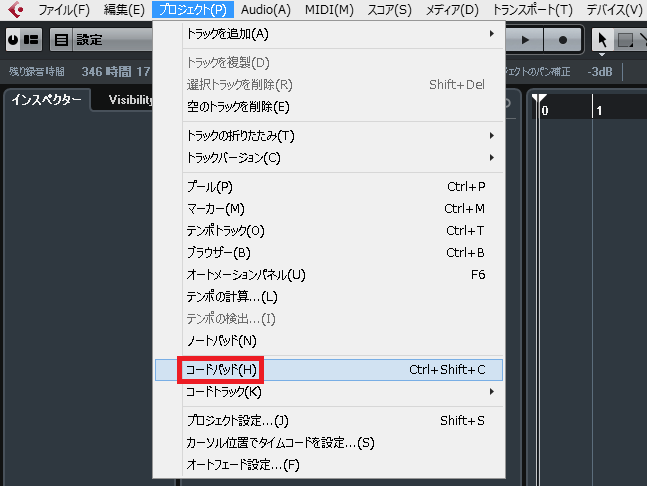This screenshot has height=486, width=647.
Task: Open the トランスポート(T) menu
Action: point(533,9)
